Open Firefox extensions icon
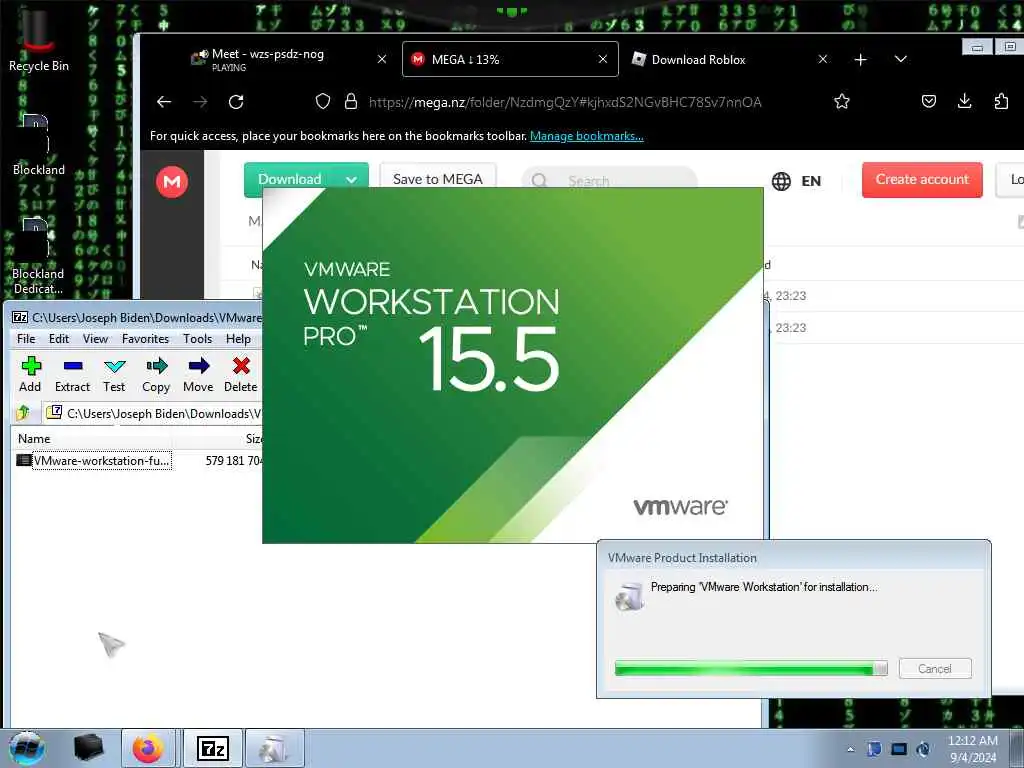 tap(1001, 101)
